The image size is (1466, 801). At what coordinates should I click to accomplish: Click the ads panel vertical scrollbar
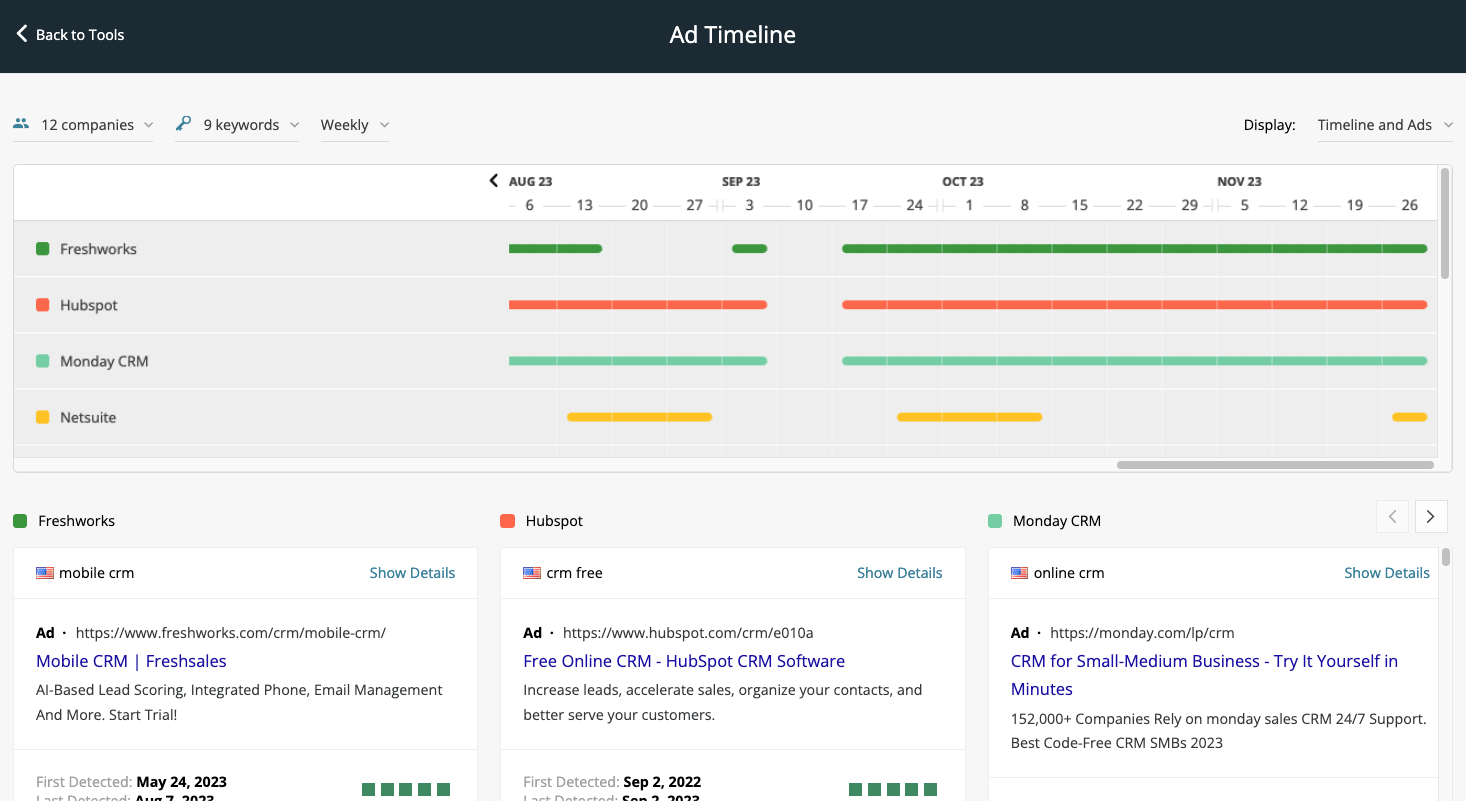tap(1445, 557)
